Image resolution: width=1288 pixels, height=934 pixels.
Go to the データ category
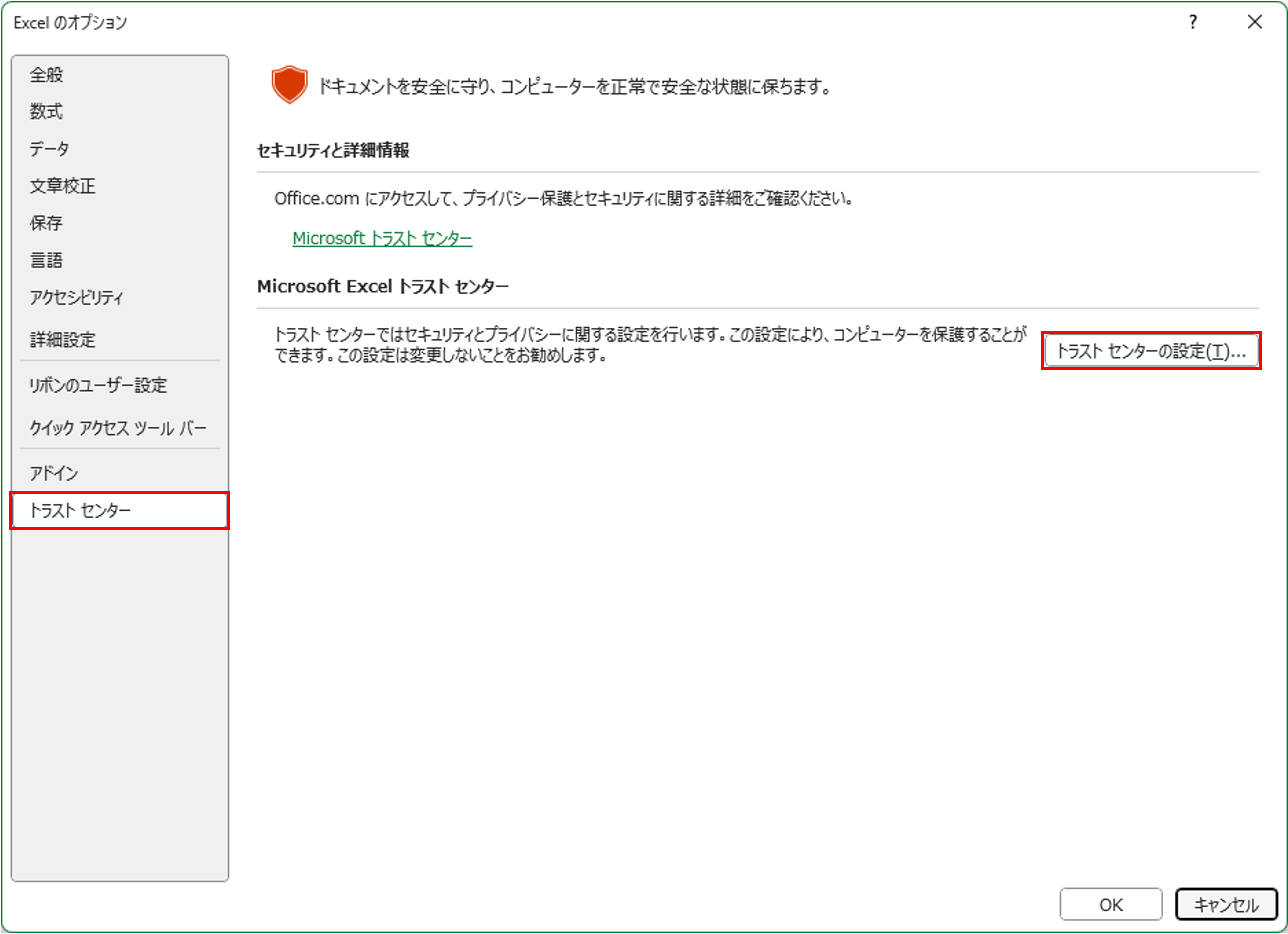tap(120, 148)
